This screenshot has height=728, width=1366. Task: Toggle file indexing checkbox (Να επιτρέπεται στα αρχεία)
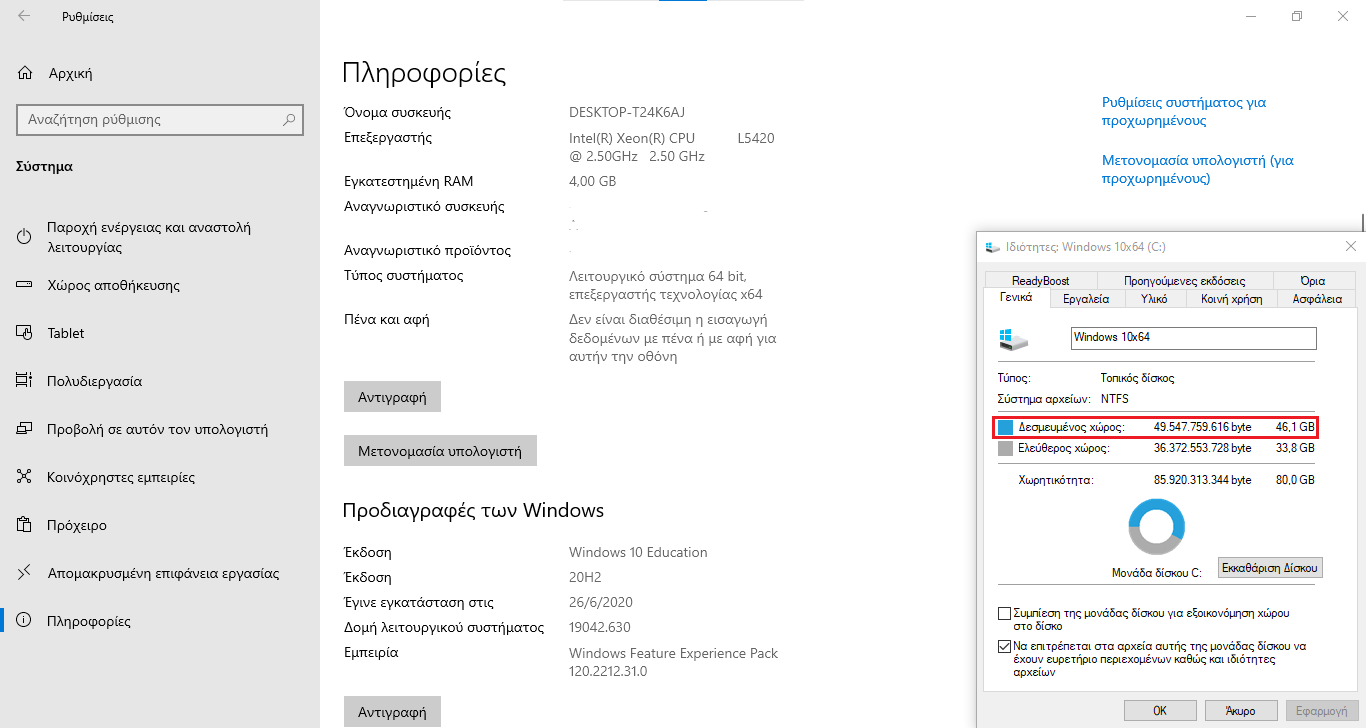tap(1005, 646)
